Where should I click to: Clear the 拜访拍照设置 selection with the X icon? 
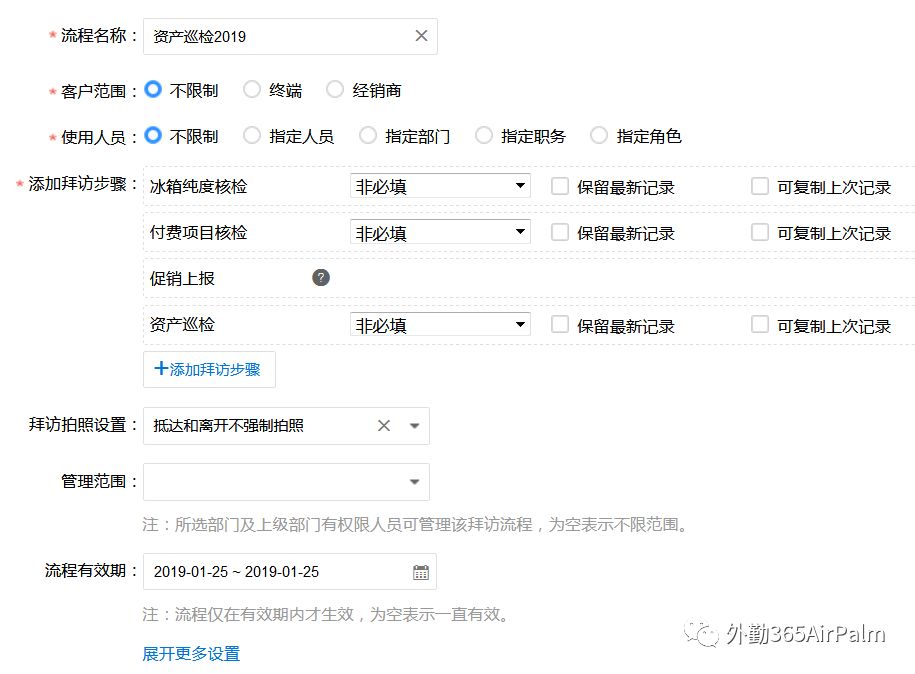[384, 425]
